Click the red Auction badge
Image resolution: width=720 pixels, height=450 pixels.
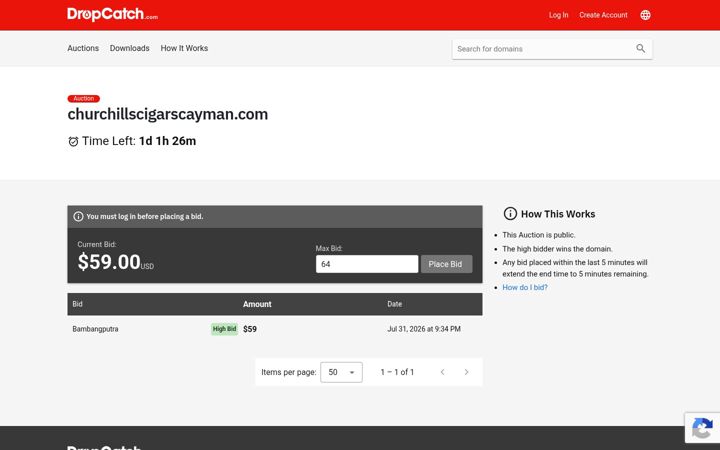click(84, 99)
